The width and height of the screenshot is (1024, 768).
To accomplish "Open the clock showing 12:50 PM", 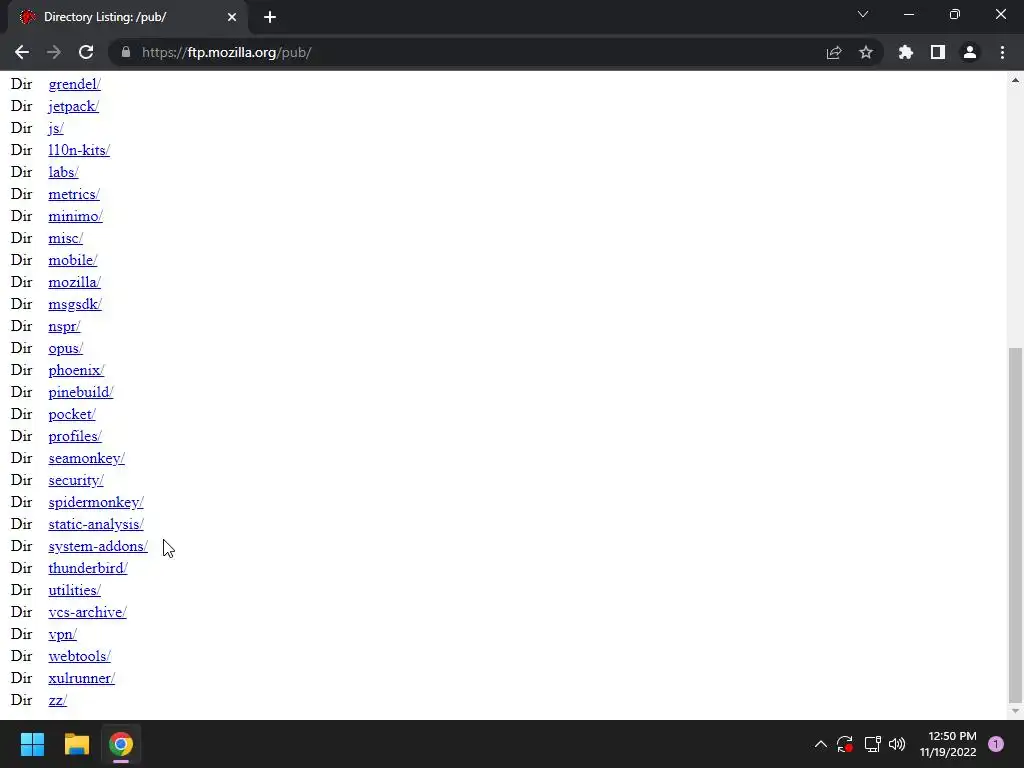I will coord(948,744).
